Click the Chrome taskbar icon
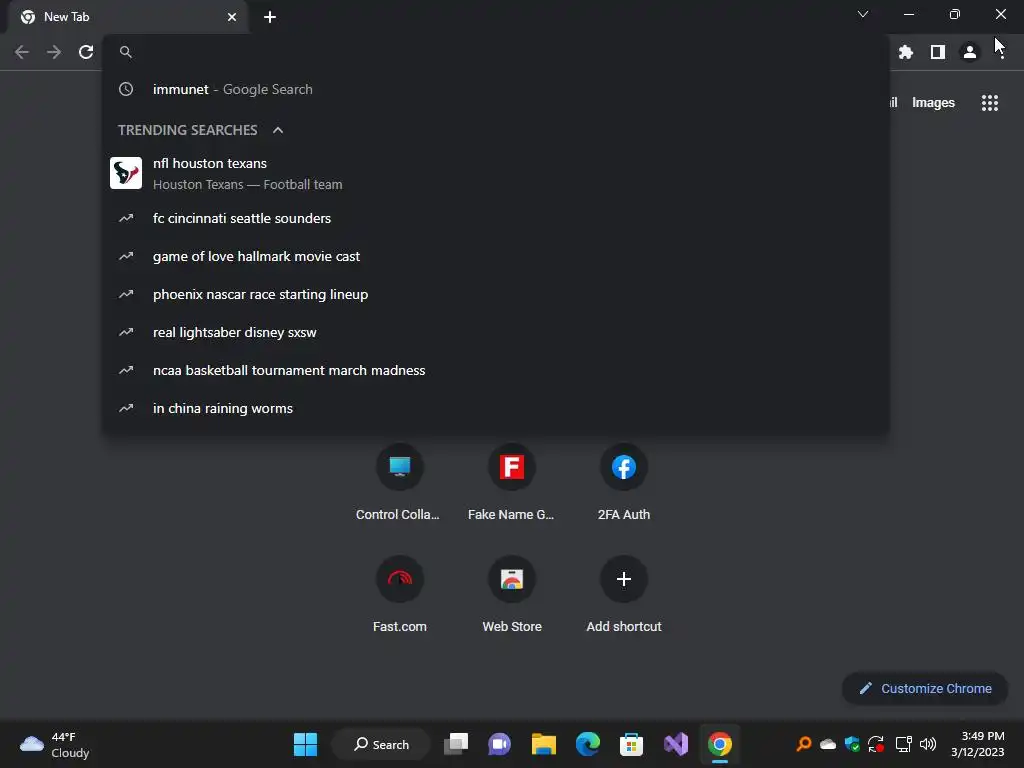Image resolution: width=1024 pixels, height=768 pixels. click(719, 744)
